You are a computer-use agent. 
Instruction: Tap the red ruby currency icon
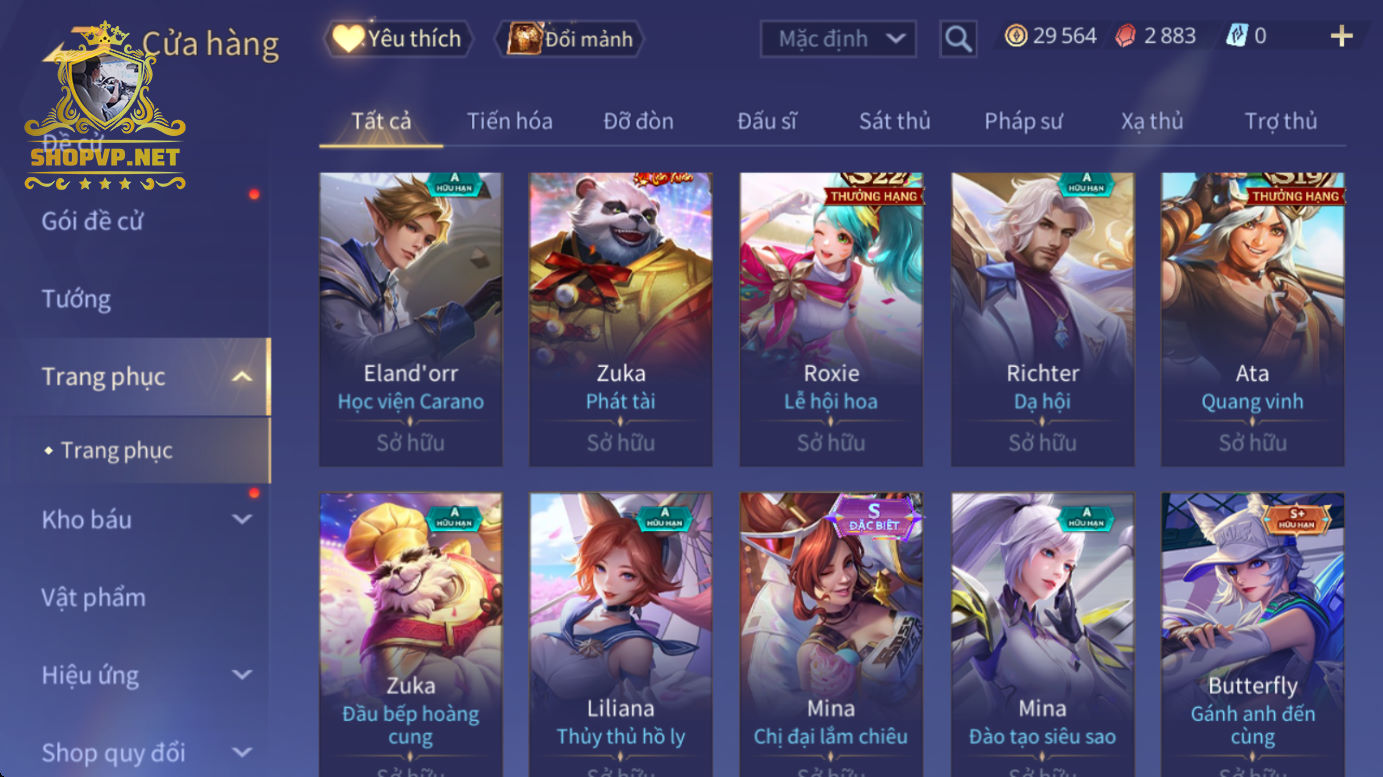click(x=1126, y=36)
